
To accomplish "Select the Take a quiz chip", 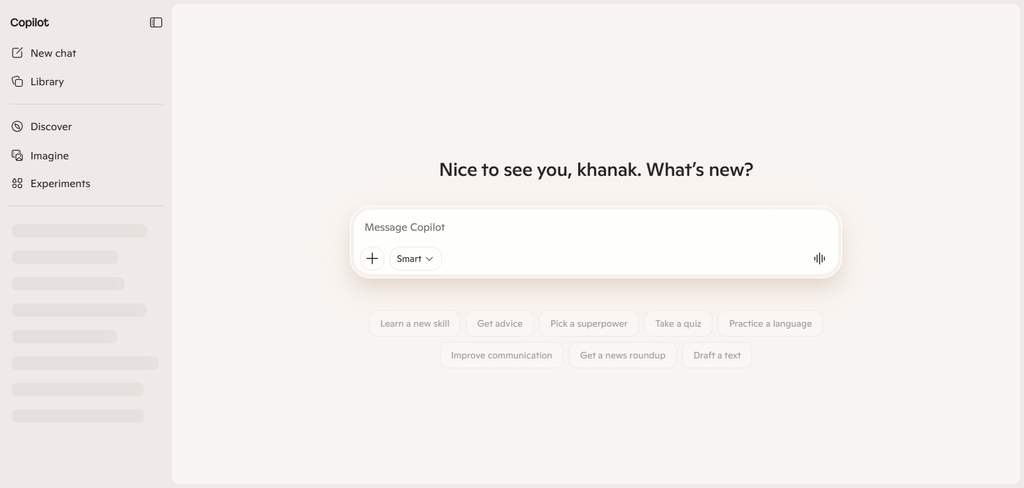I will point(678,323).
